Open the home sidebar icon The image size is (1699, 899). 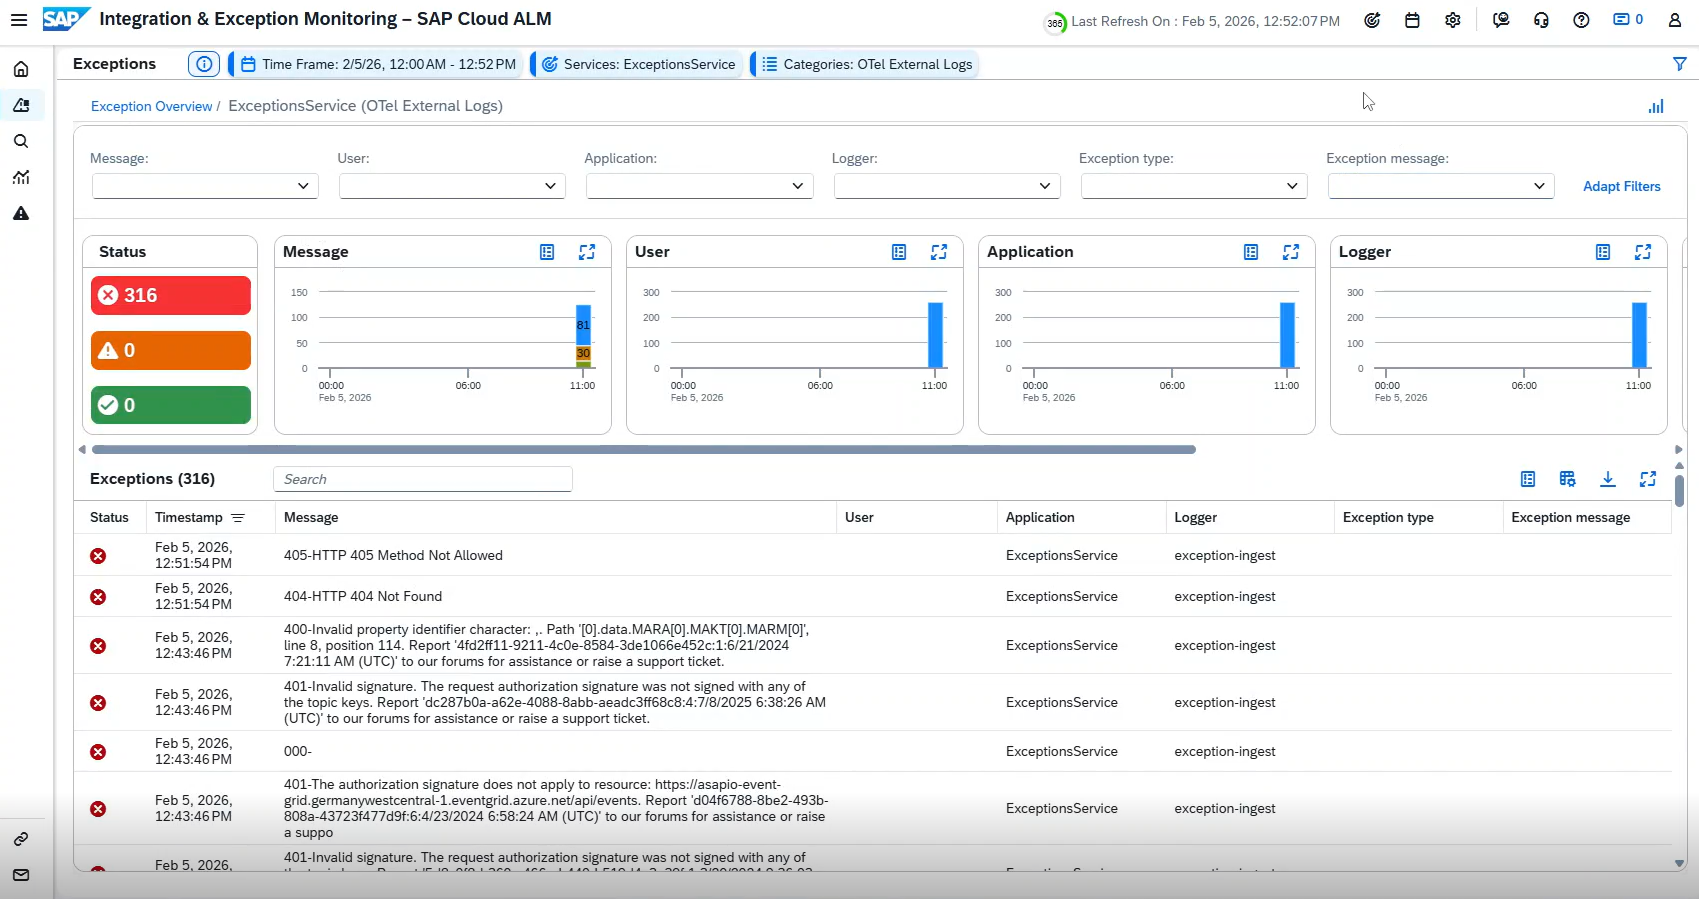point(21,69)
